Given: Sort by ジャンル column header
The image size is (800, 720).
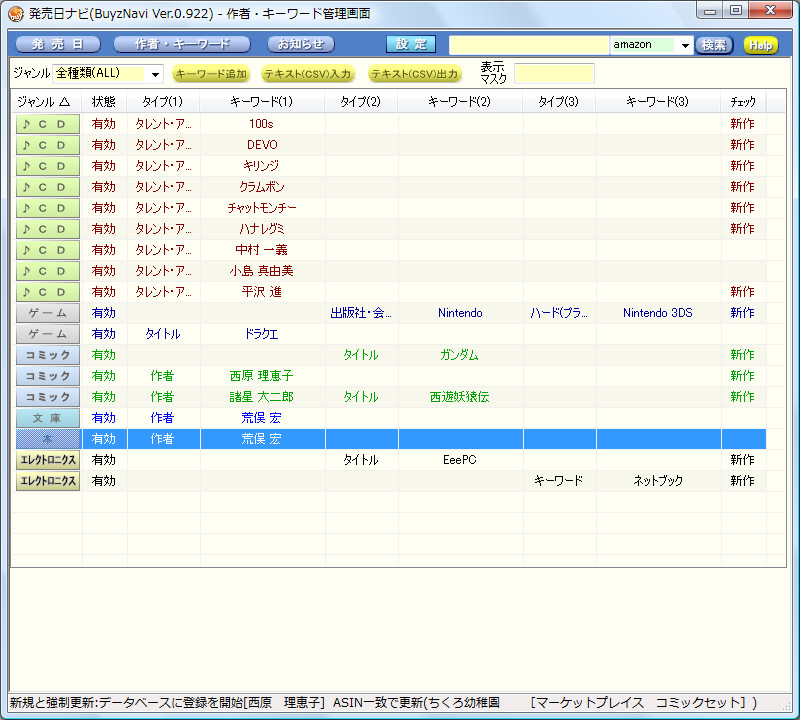Looking at the screenshot, I should pyautogui.click(x=46, y=102).
